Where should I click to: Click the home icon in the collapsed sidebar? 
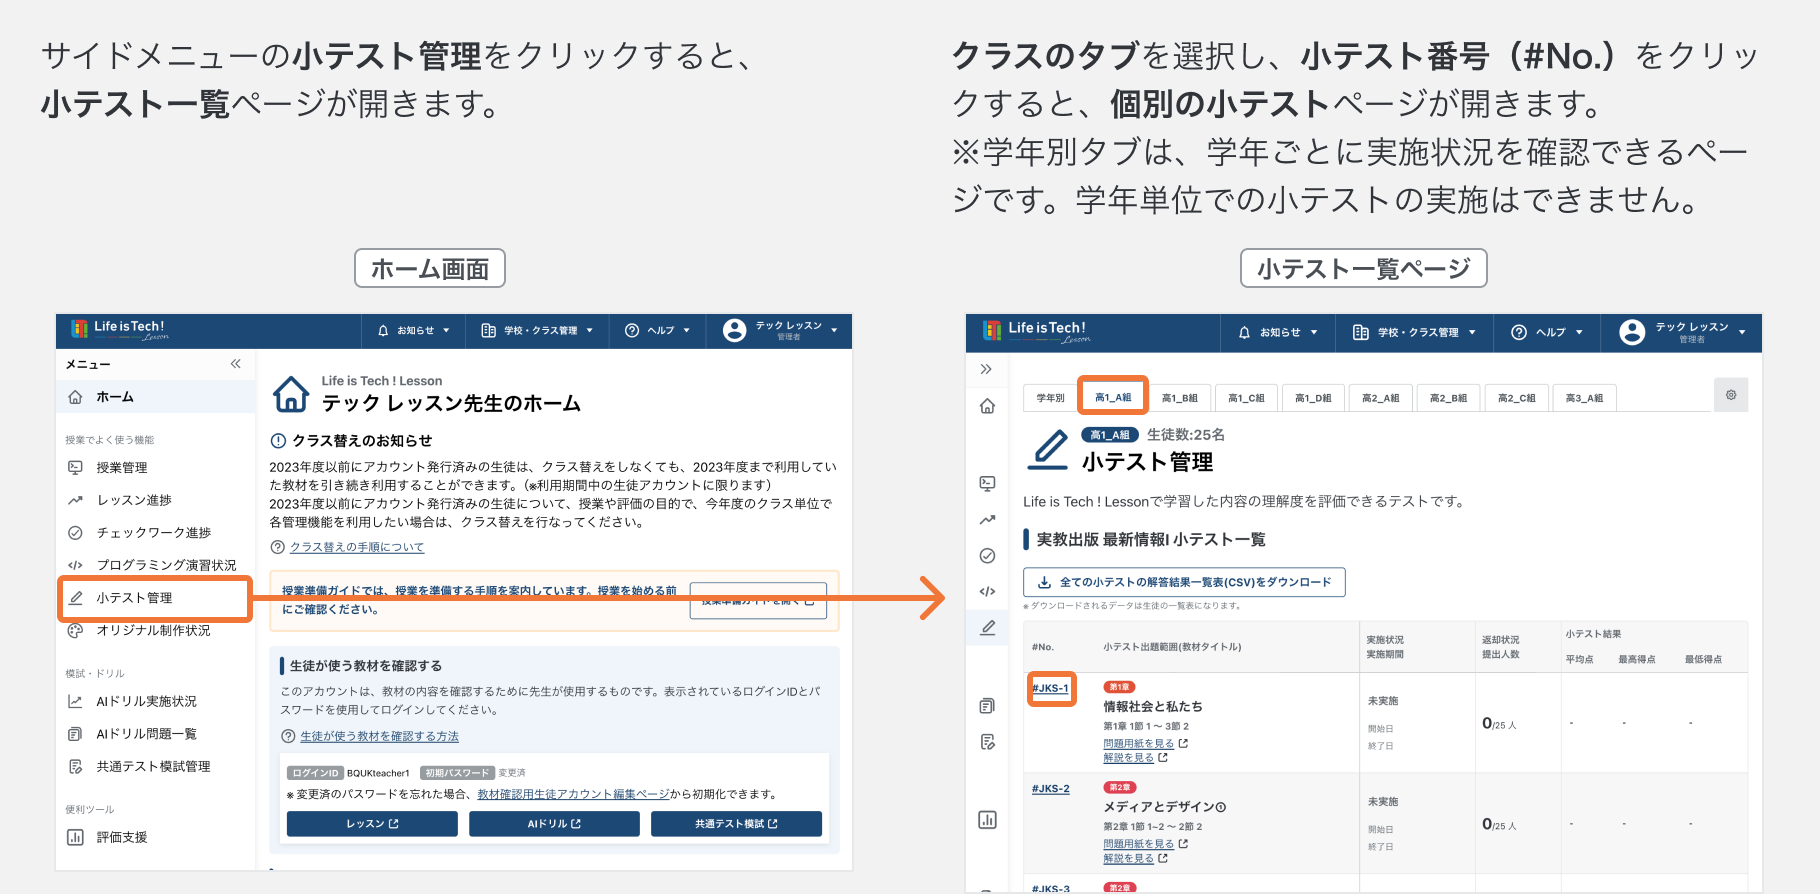pos(987,406)
